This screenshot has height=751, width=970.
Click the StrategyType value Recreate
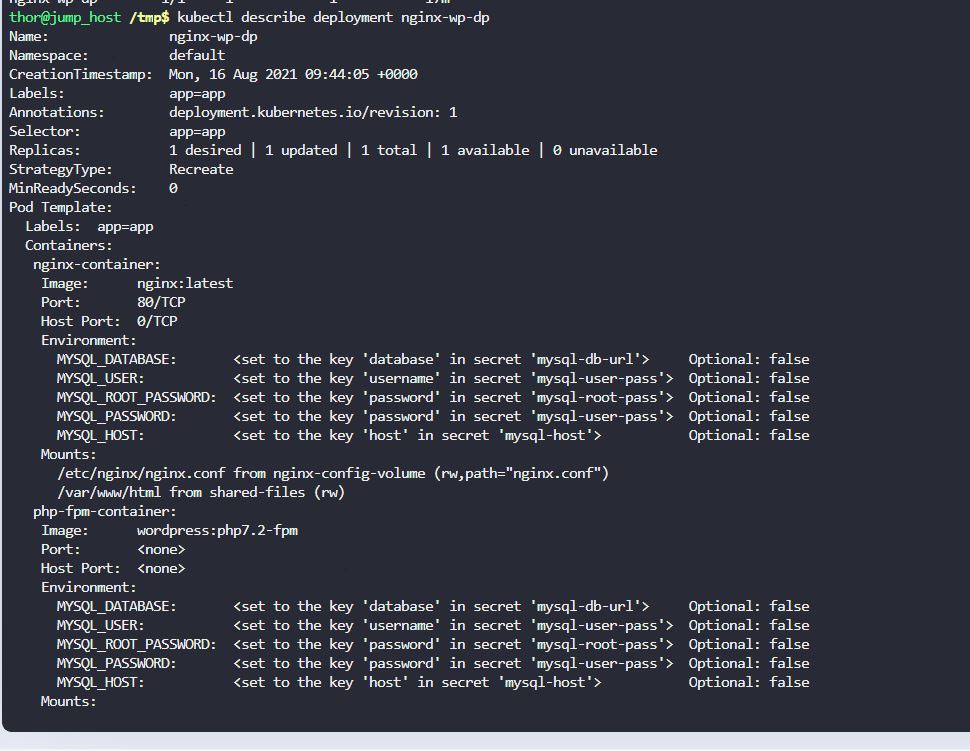click(x=201, y=169)
